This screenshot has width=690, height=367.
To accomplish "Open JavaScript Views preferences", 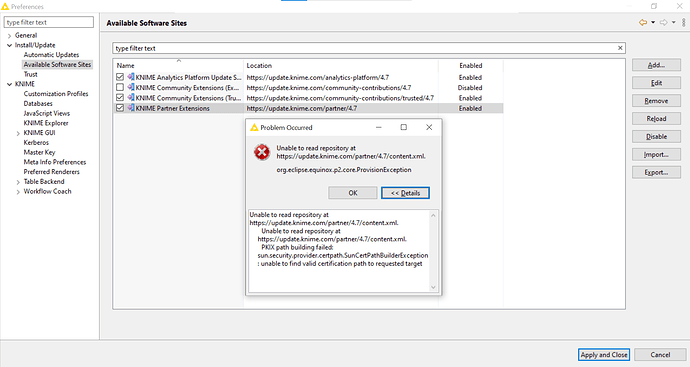I will (47, 113).
